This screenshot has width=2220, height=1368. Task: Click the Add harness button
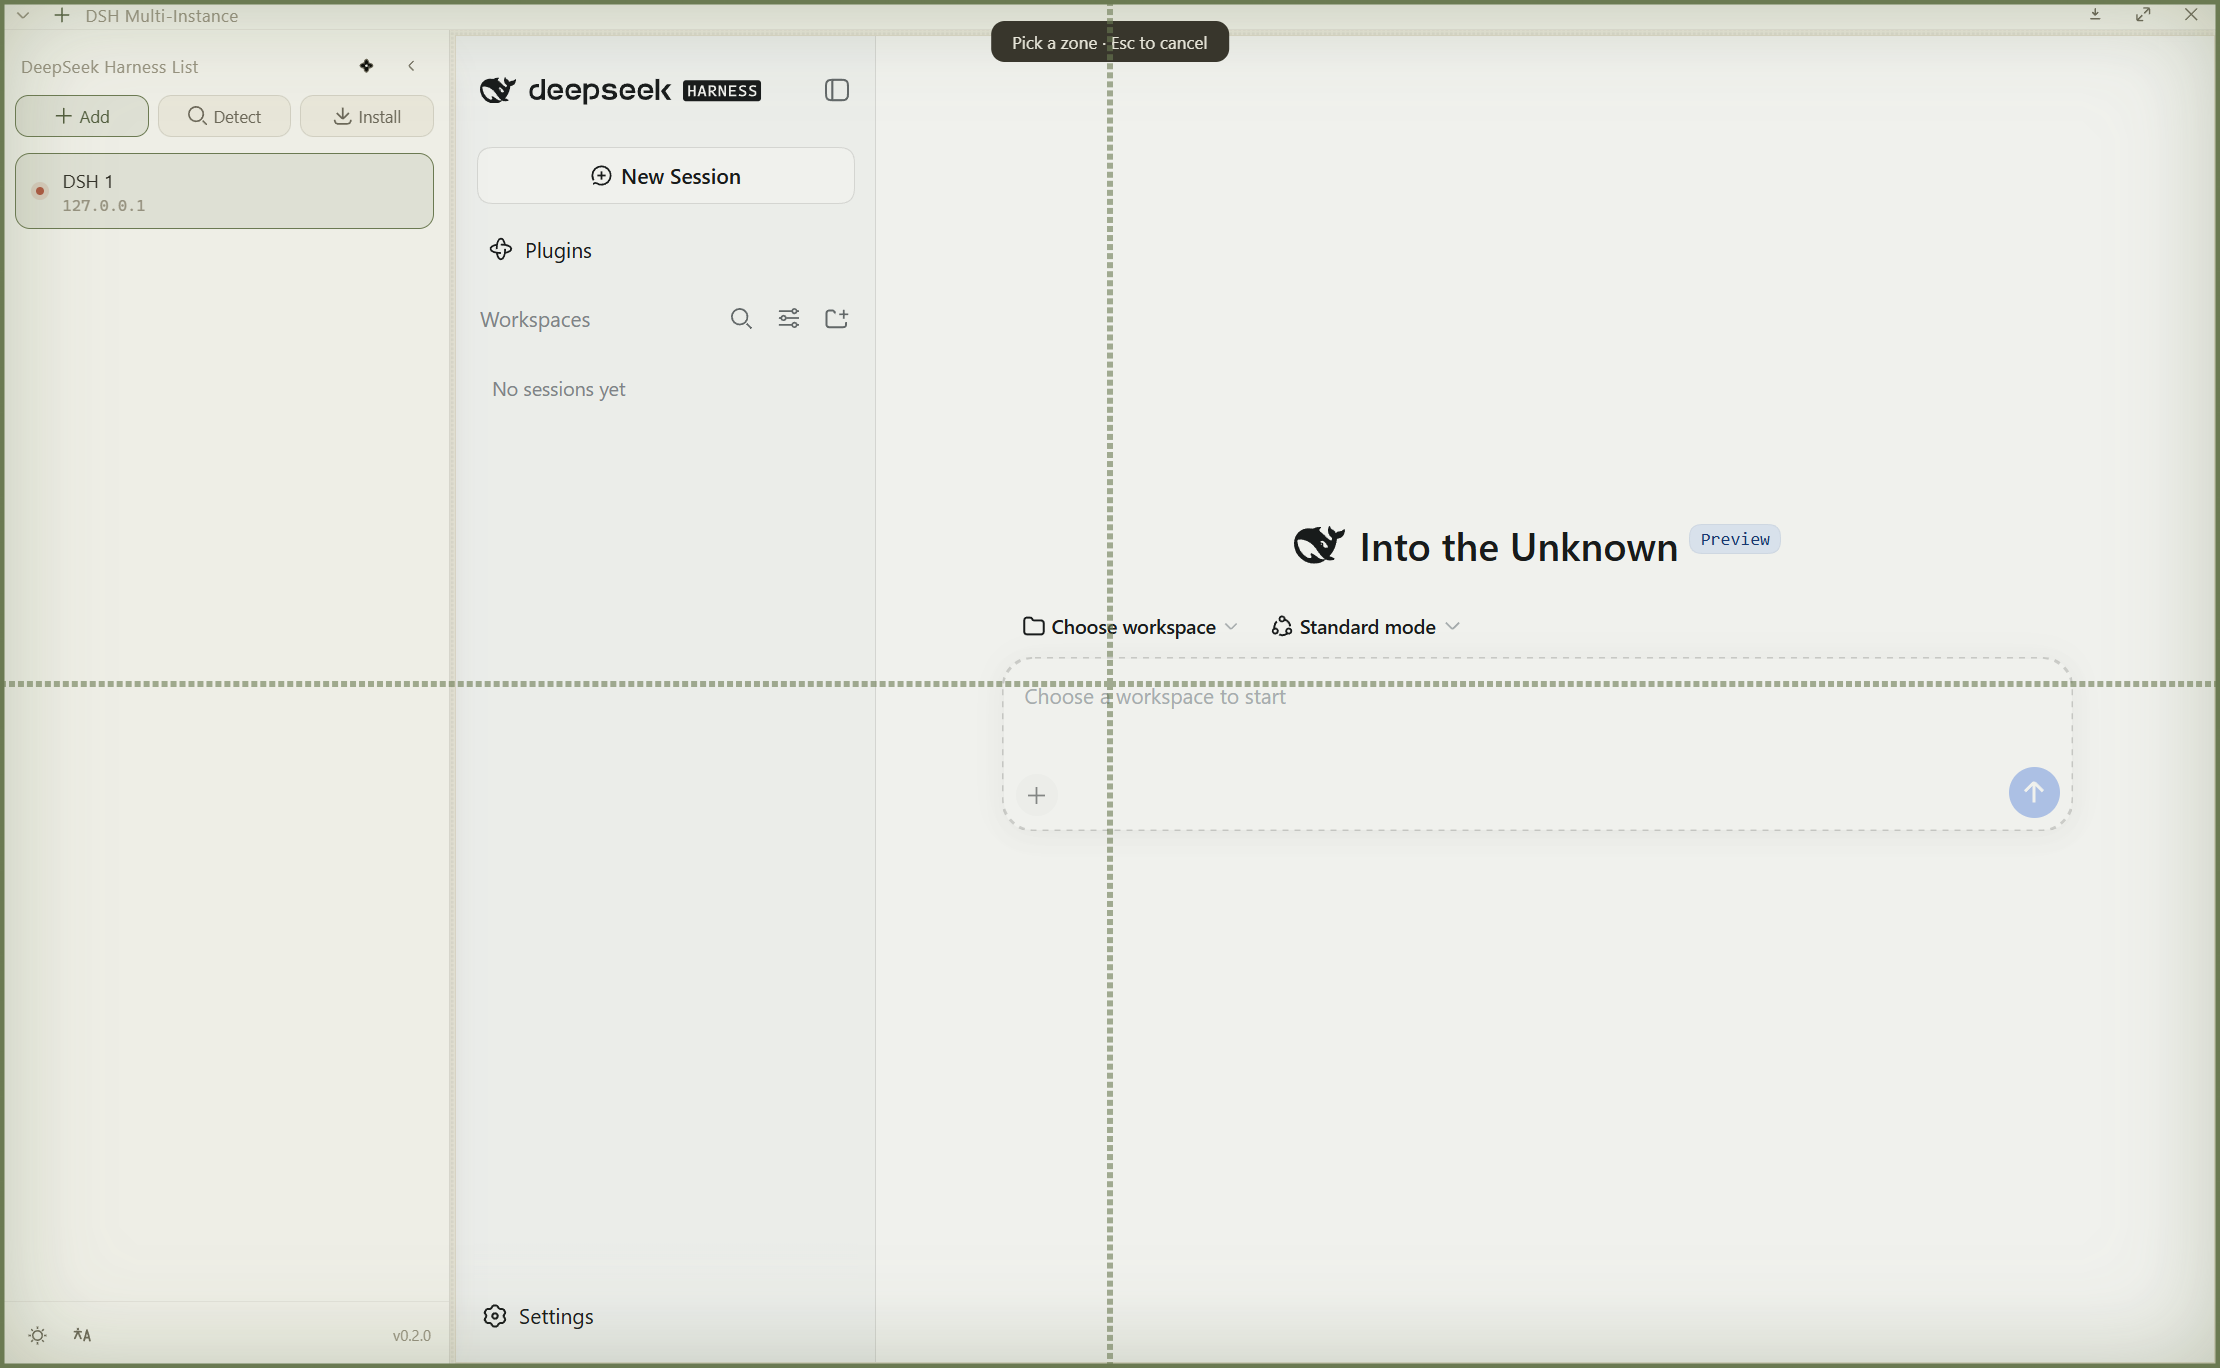click(82, 116)
